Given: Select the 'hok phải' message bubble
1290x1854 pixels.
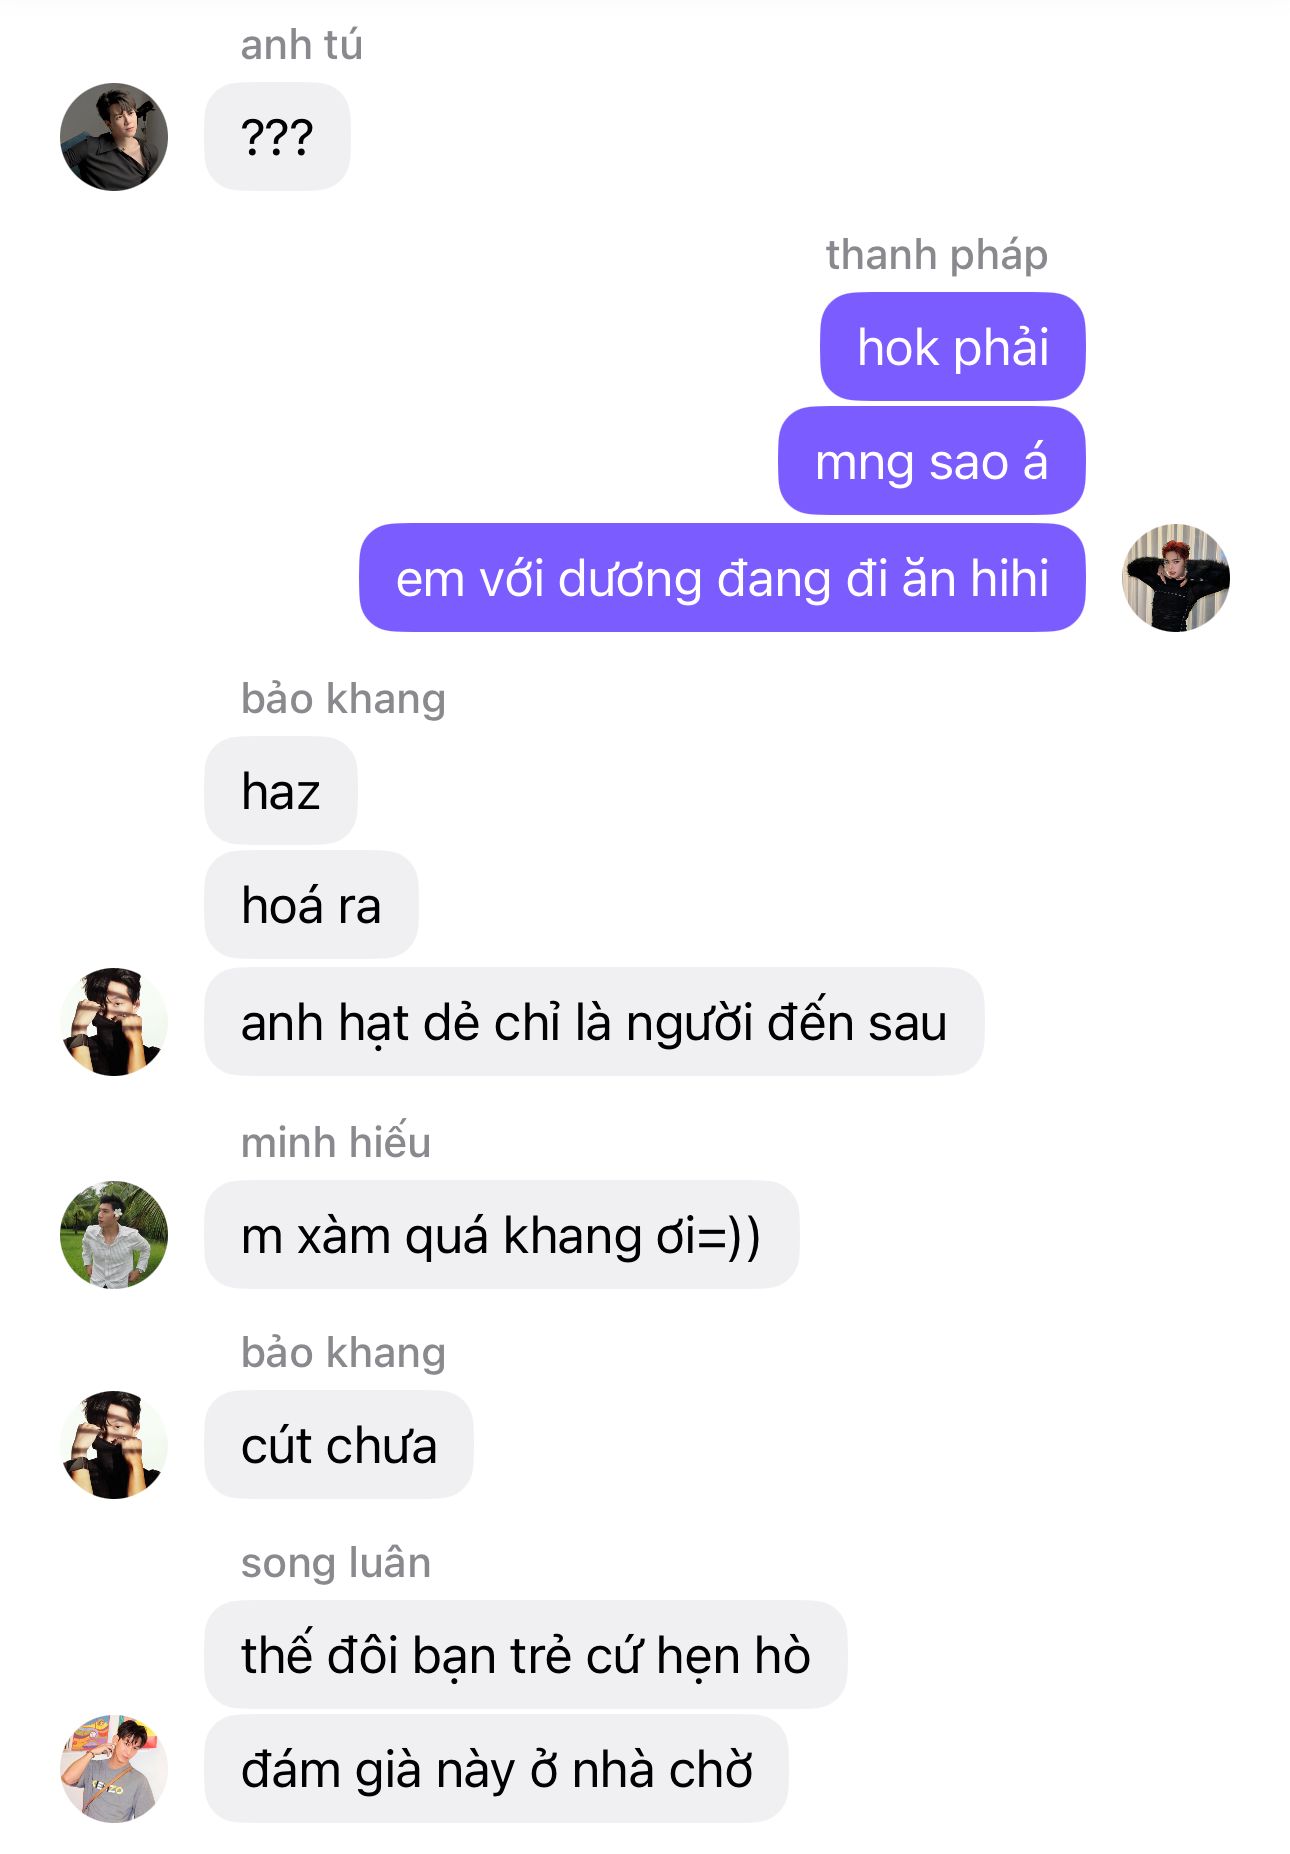Looking at the screenshot, I should (952, 347).
